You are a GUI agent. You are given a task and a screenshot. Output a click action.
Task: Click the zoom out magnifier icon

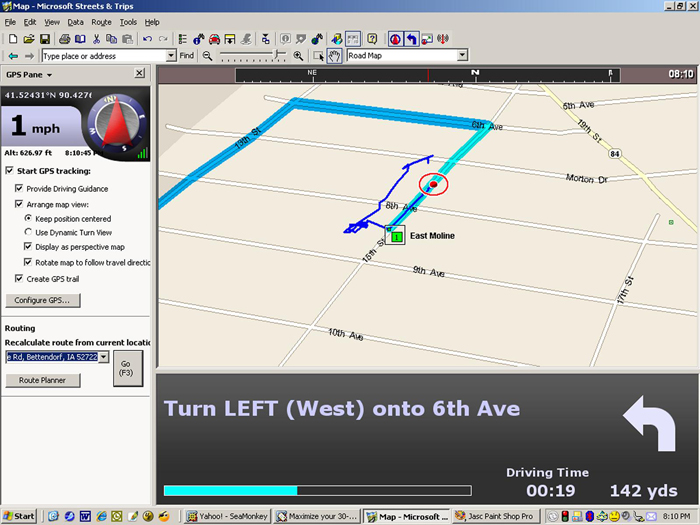coord(207,56)
